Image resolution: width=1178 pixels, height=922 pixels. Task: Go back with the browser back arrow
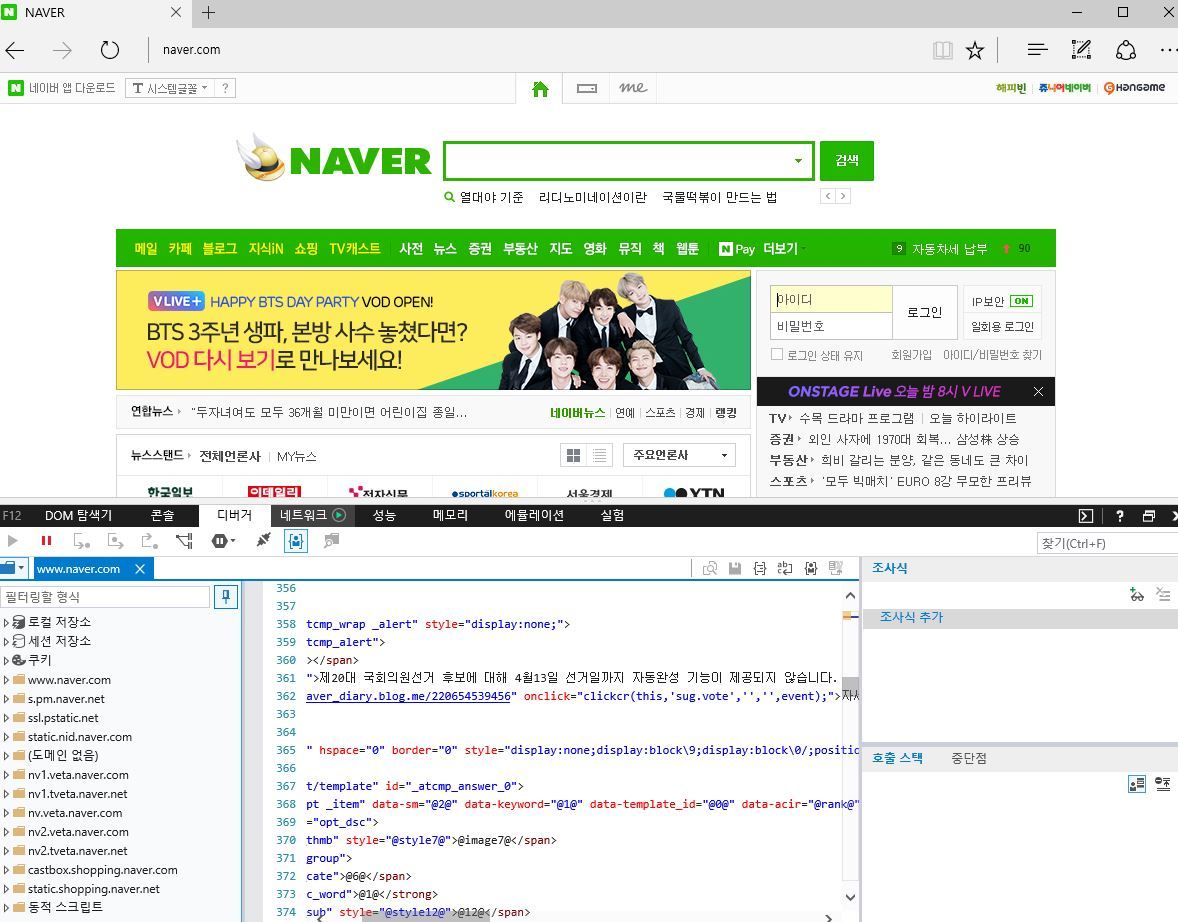click(15, 50)
